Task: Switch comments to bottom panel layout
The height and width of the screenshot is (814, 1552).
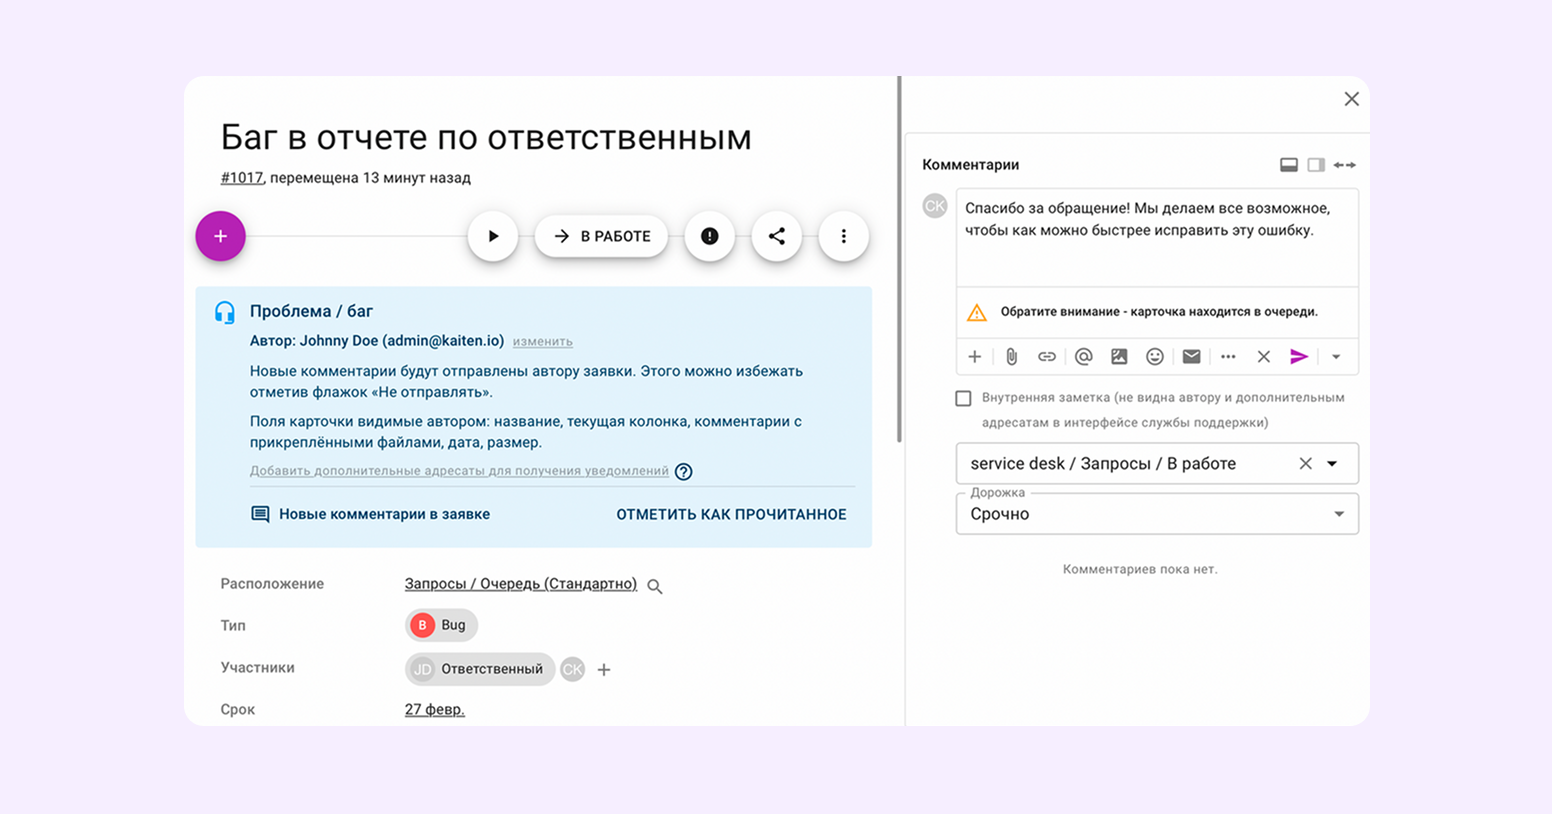Action: [x=1289, y=165]
